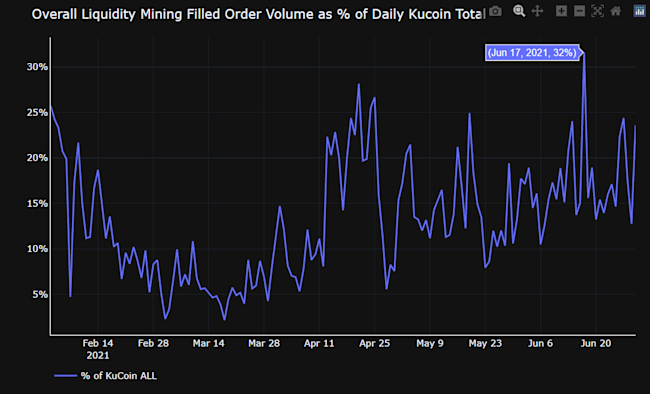Image resolution: width=650 pixels, height=394 pixels.
Task: Click the May 23 x-axis label
Action: click(485, 343)
